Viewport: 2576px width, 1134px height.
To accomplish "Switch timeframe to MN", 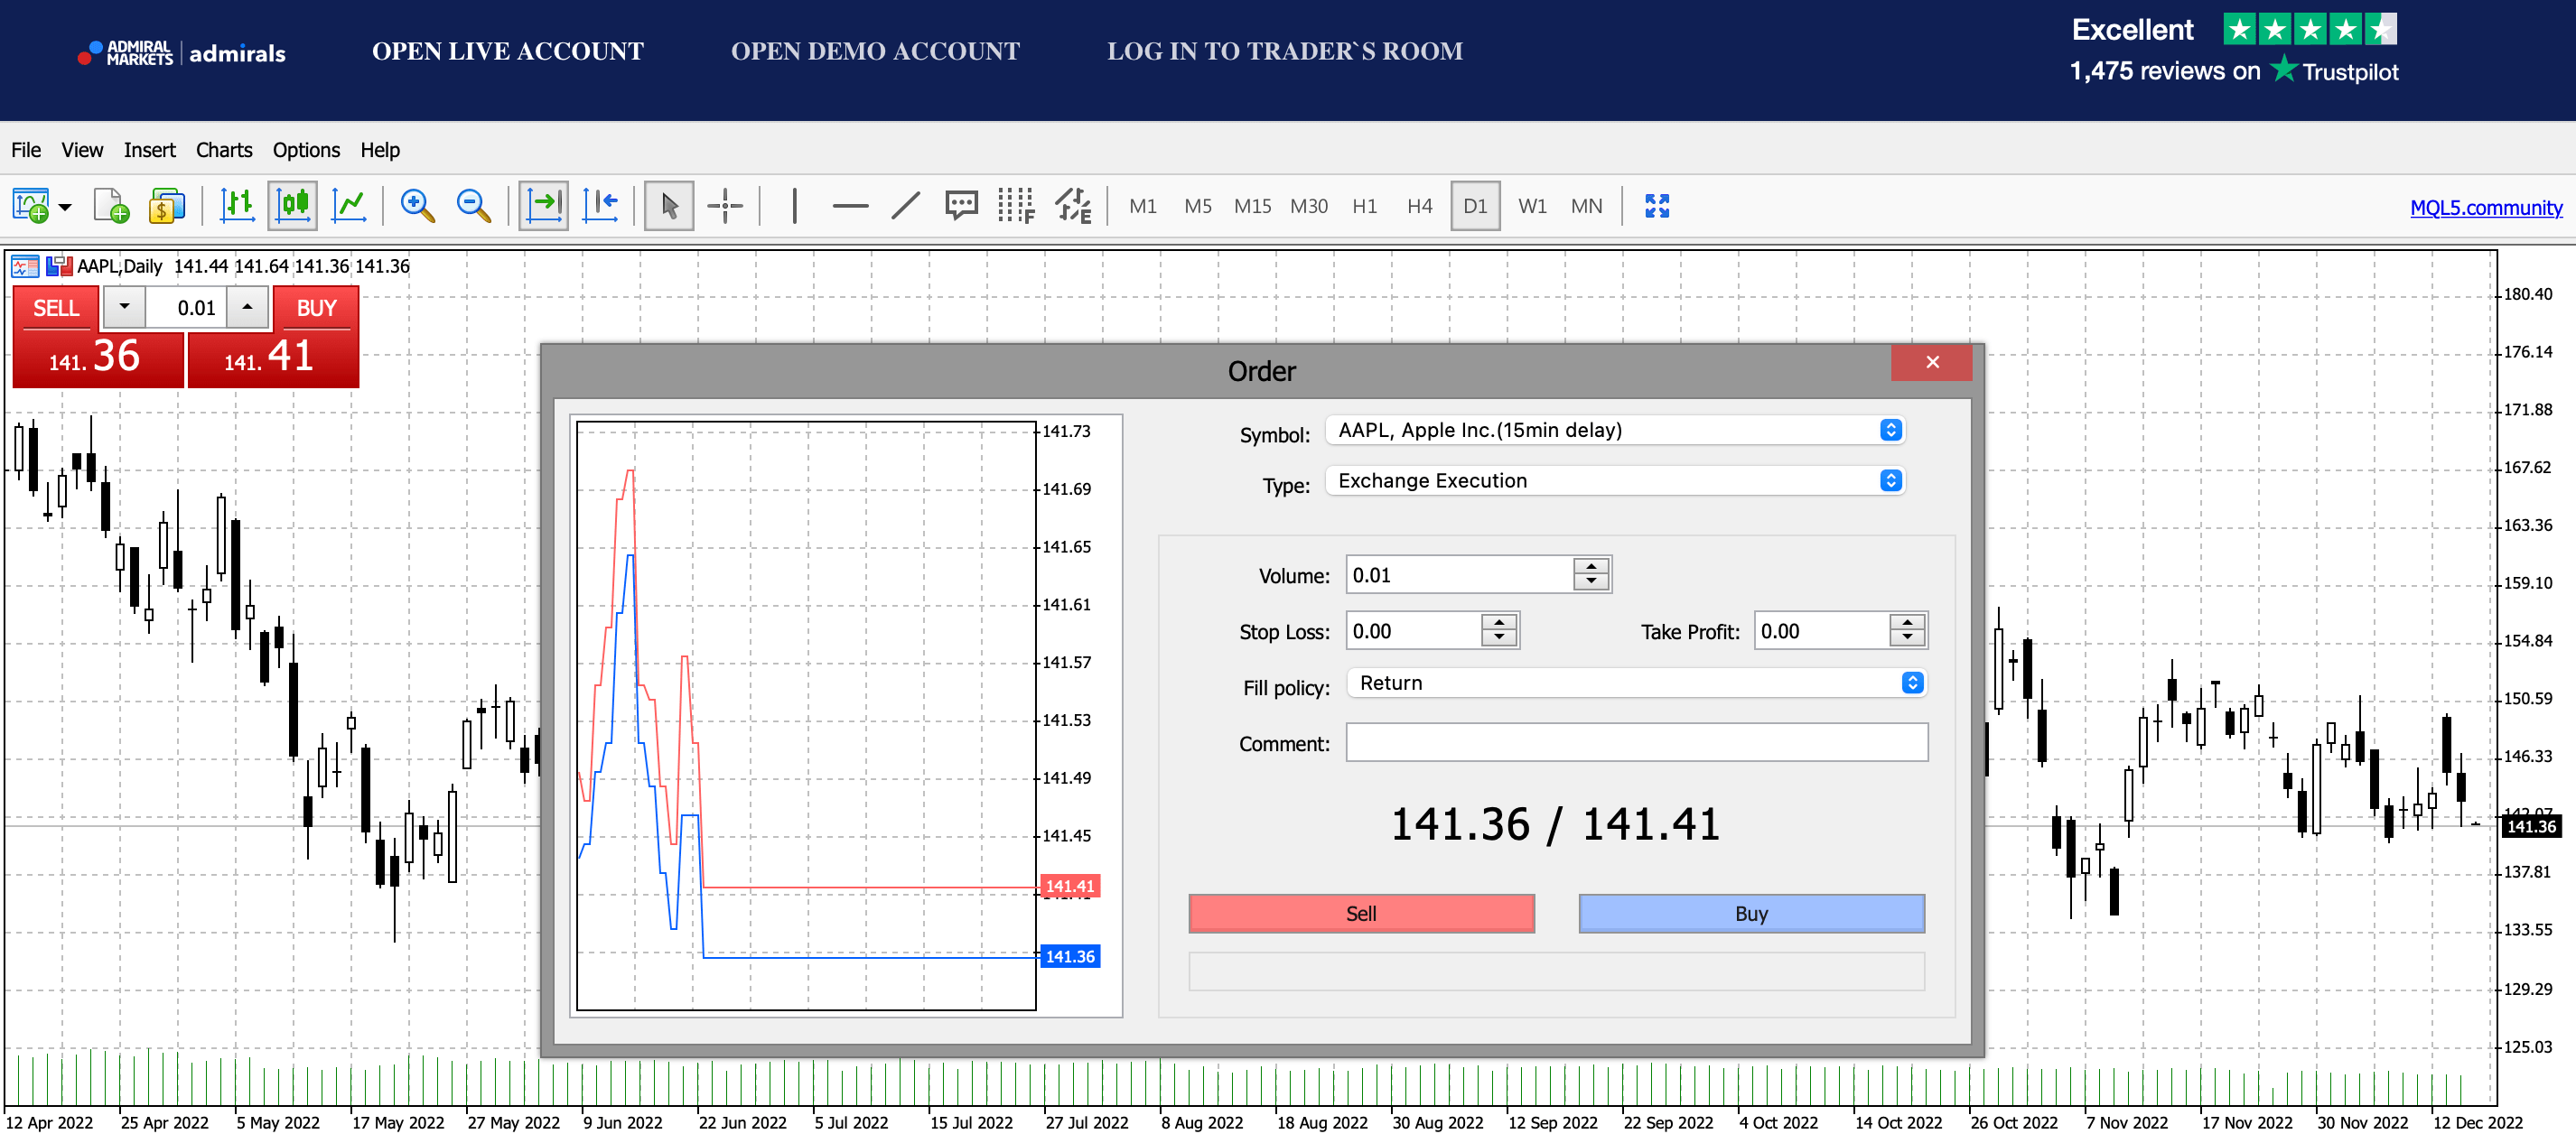I will click(x=1586, y=207).
